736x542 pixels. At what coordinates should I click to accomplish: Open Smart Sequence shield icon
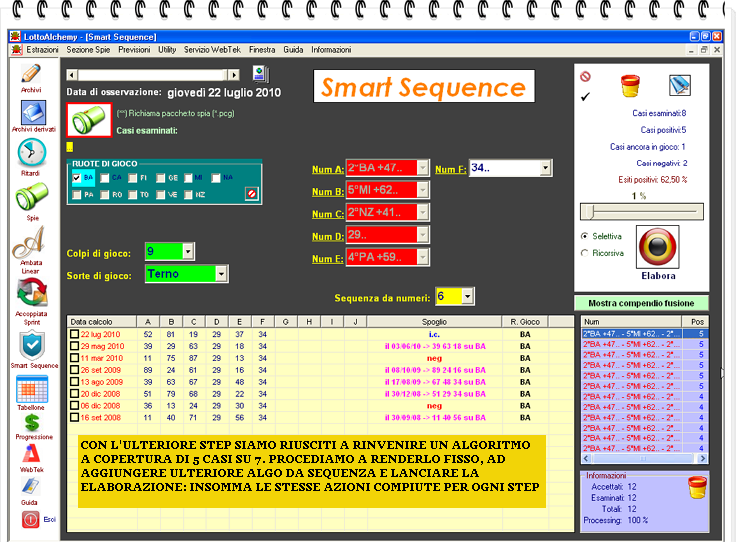(32, 345)
